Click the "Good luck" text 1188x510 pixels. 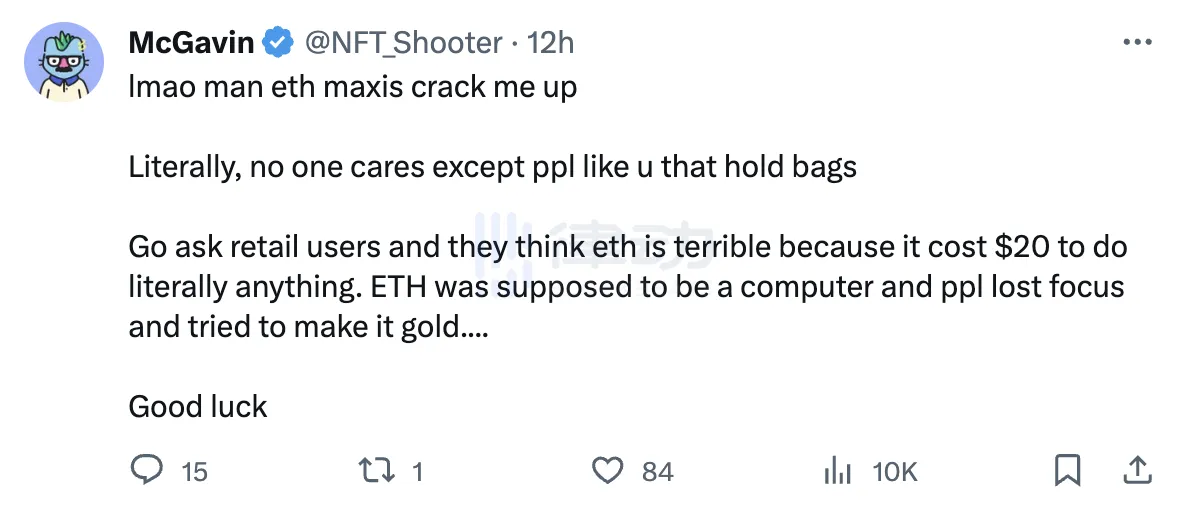198,407
